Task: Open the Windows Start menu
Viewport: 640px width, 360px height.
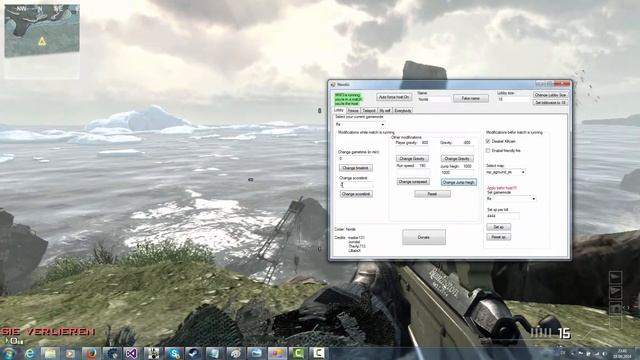Action: [x=8, y=353]
